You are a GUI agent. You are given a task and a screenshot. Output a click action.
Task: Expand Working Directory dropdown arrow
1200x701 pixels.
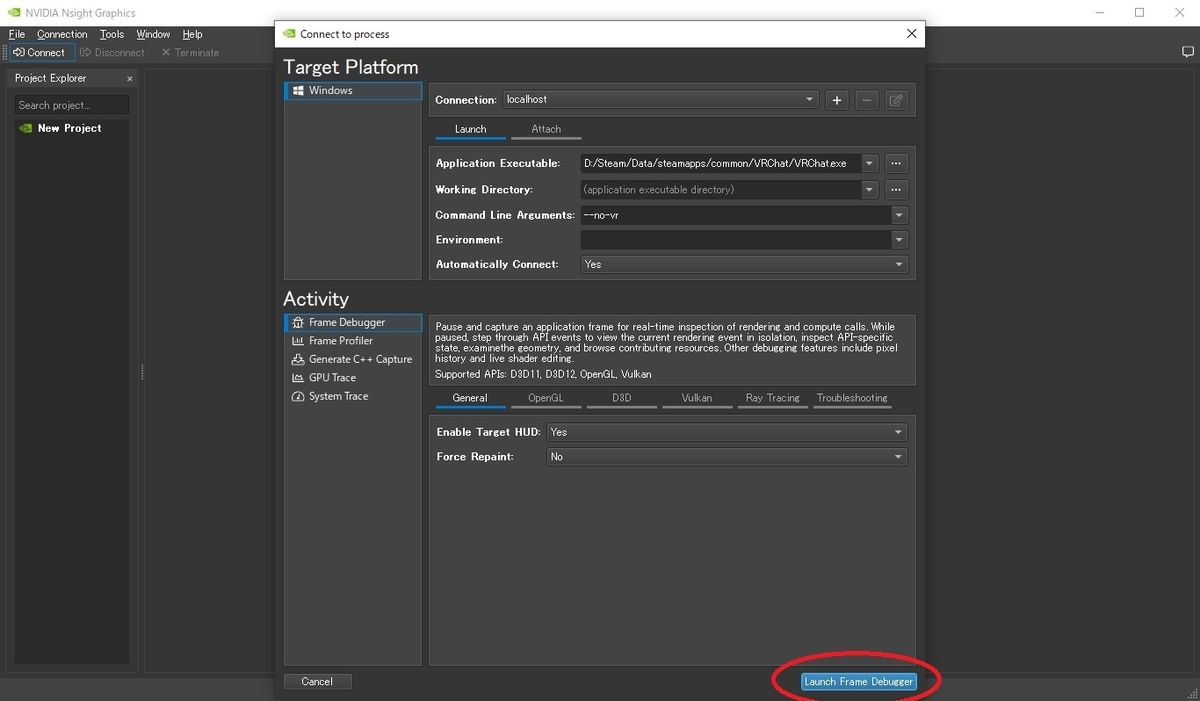(869, 189)
